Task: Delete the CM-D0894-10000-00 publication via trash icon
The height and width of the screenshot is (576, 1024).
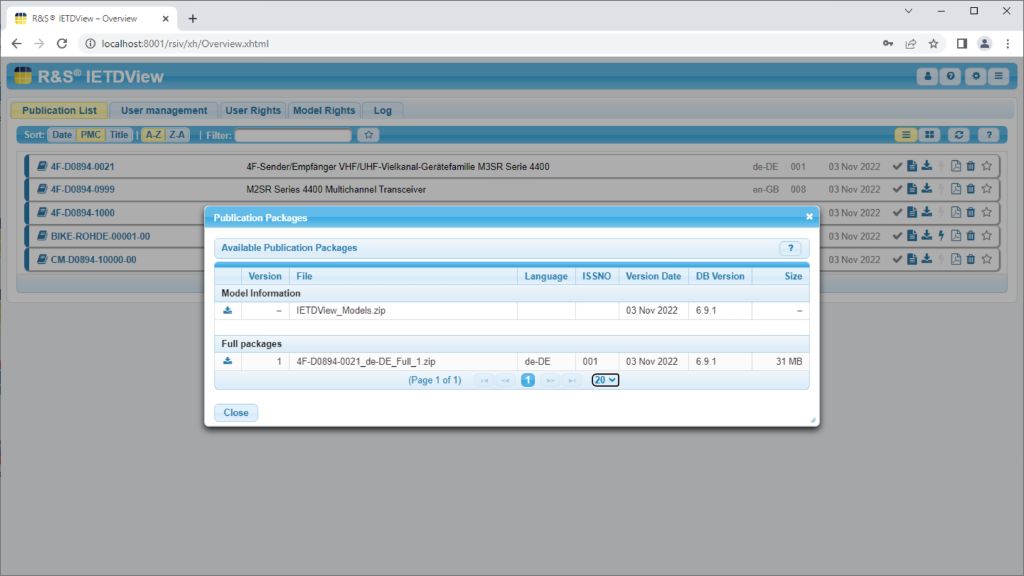Action: point(971,259)
